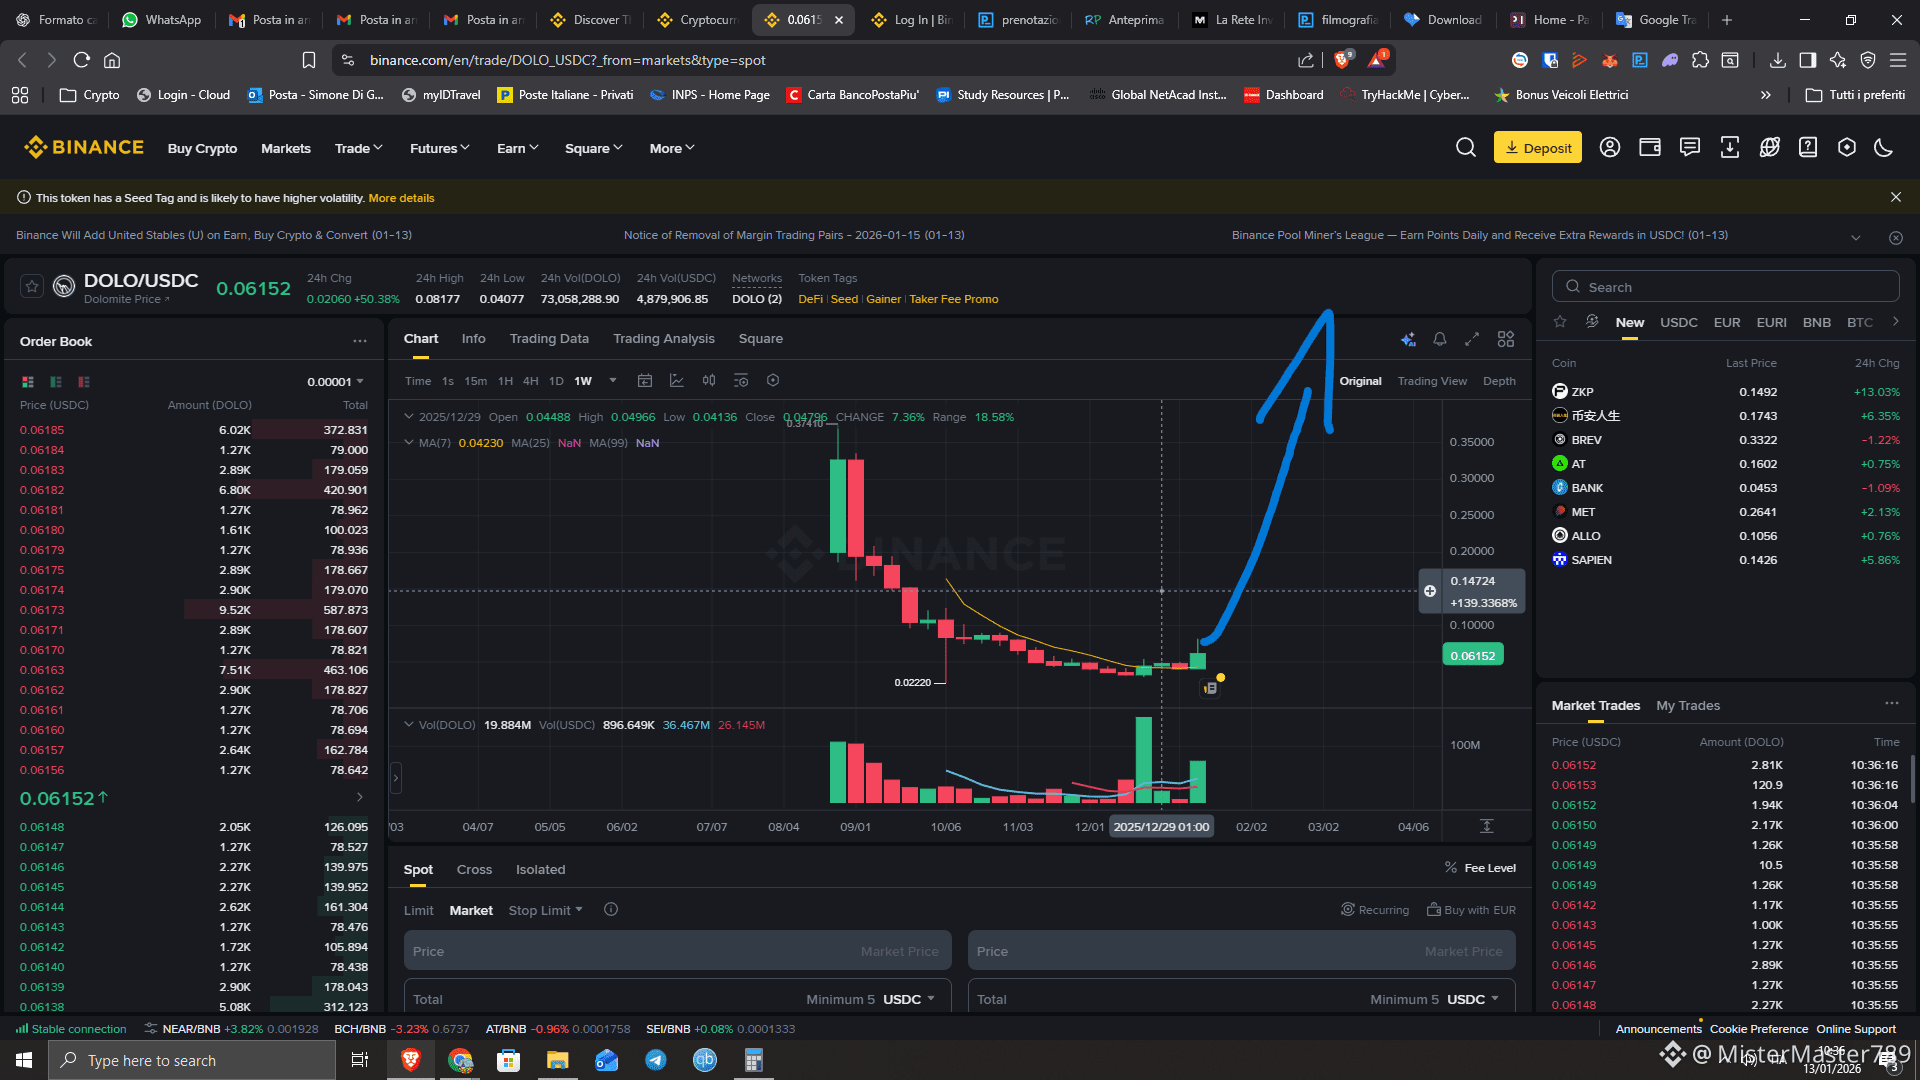
Task: Open the Stop Limit order type dropdown
Action: 546,910
